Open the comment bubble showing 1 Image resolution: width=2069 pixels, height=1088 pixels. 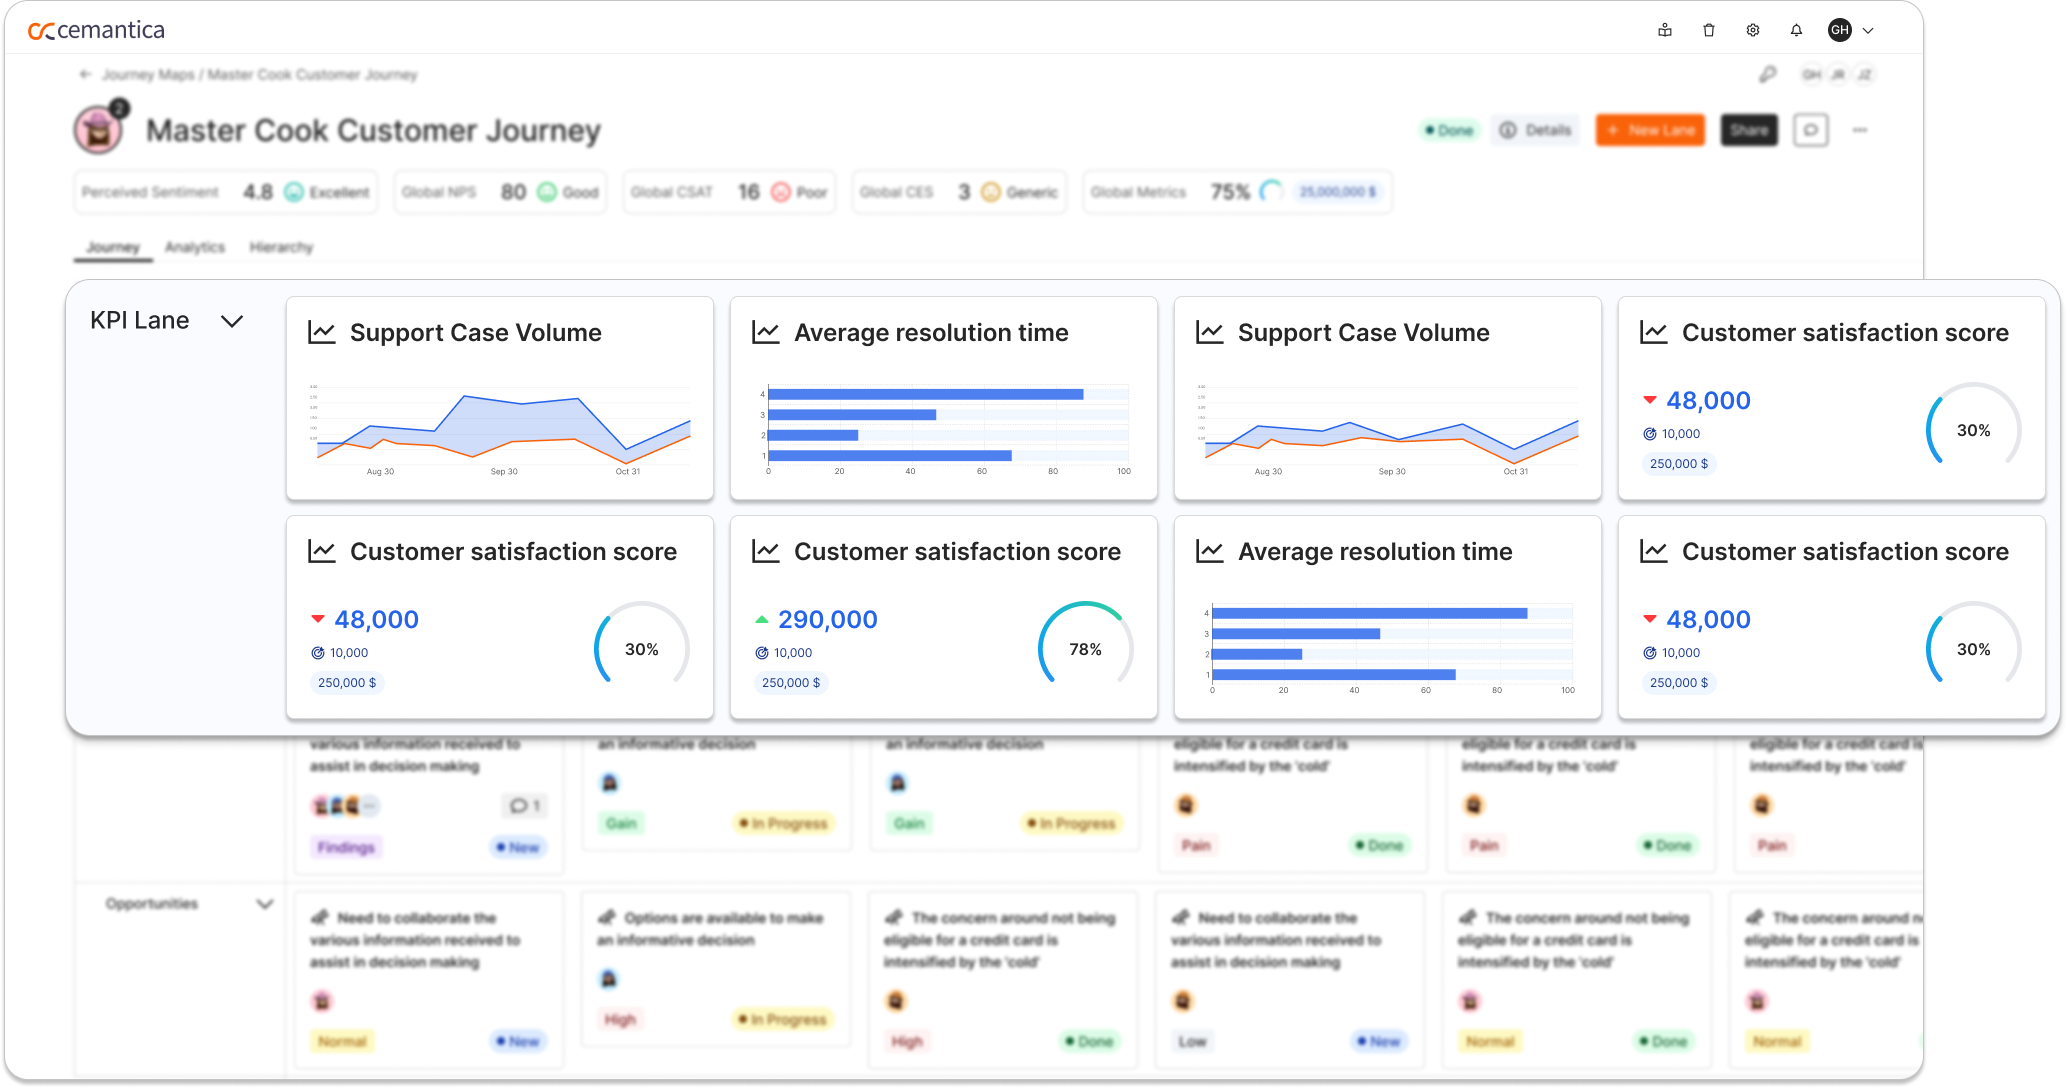524,806
